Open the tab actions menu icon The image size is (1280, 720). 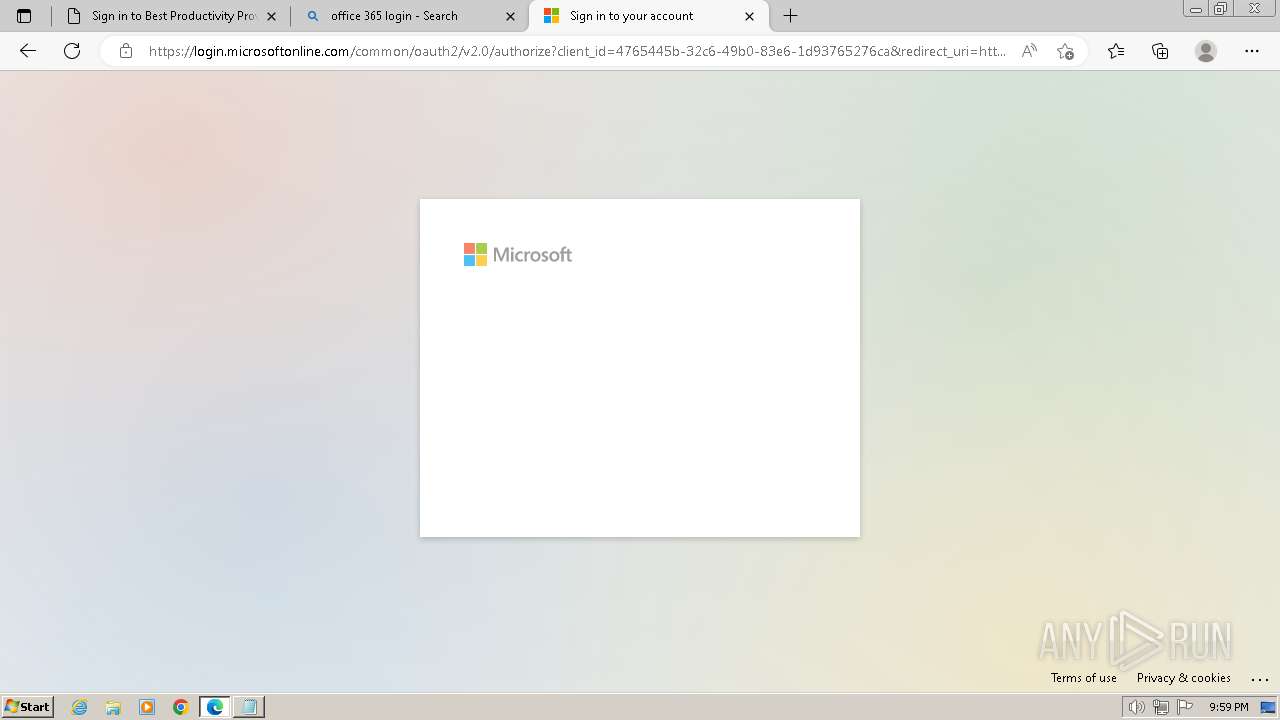click(x=24, y=16)
